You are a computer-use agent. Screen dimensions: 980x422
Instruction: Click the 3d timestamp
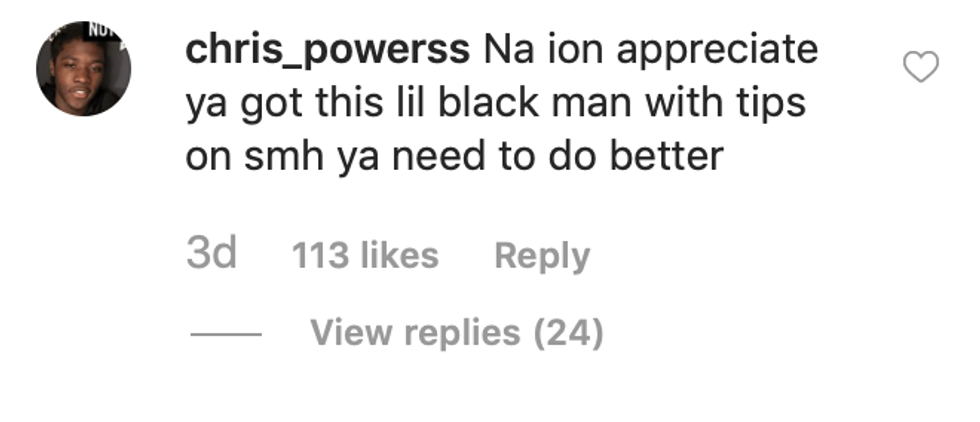[x=211, y=254]
